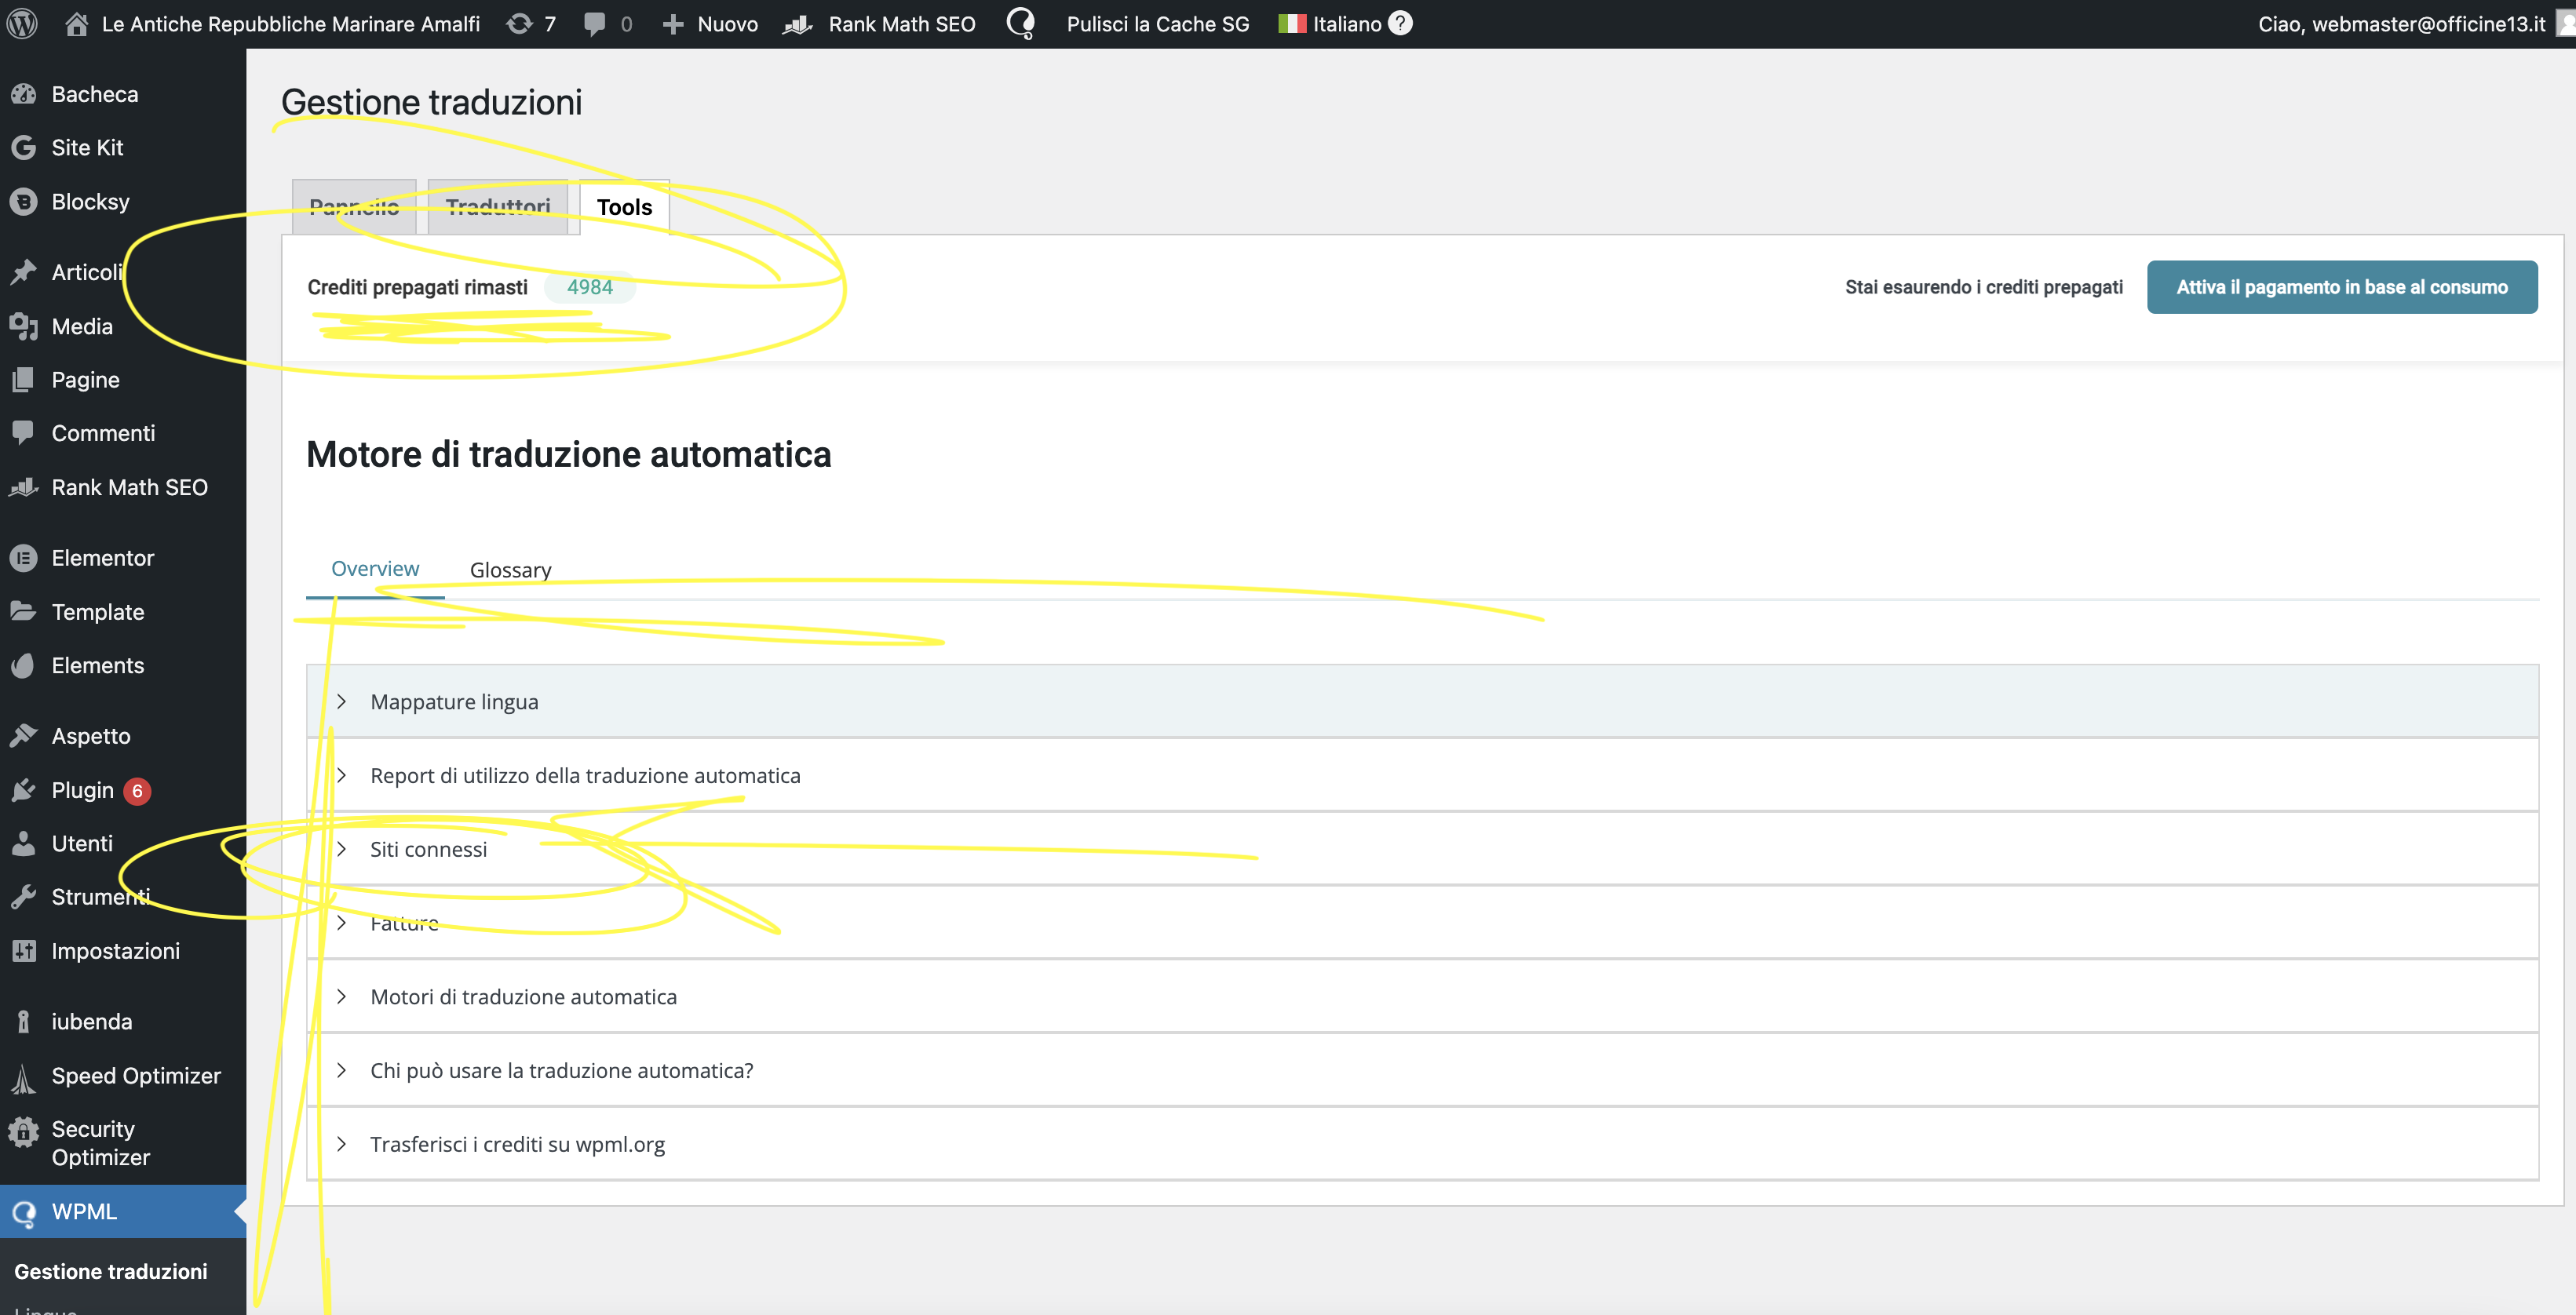The image size is (2576, 1315).
Task: Click the Commenti bubble icon in sidebar
Action: 24,433
